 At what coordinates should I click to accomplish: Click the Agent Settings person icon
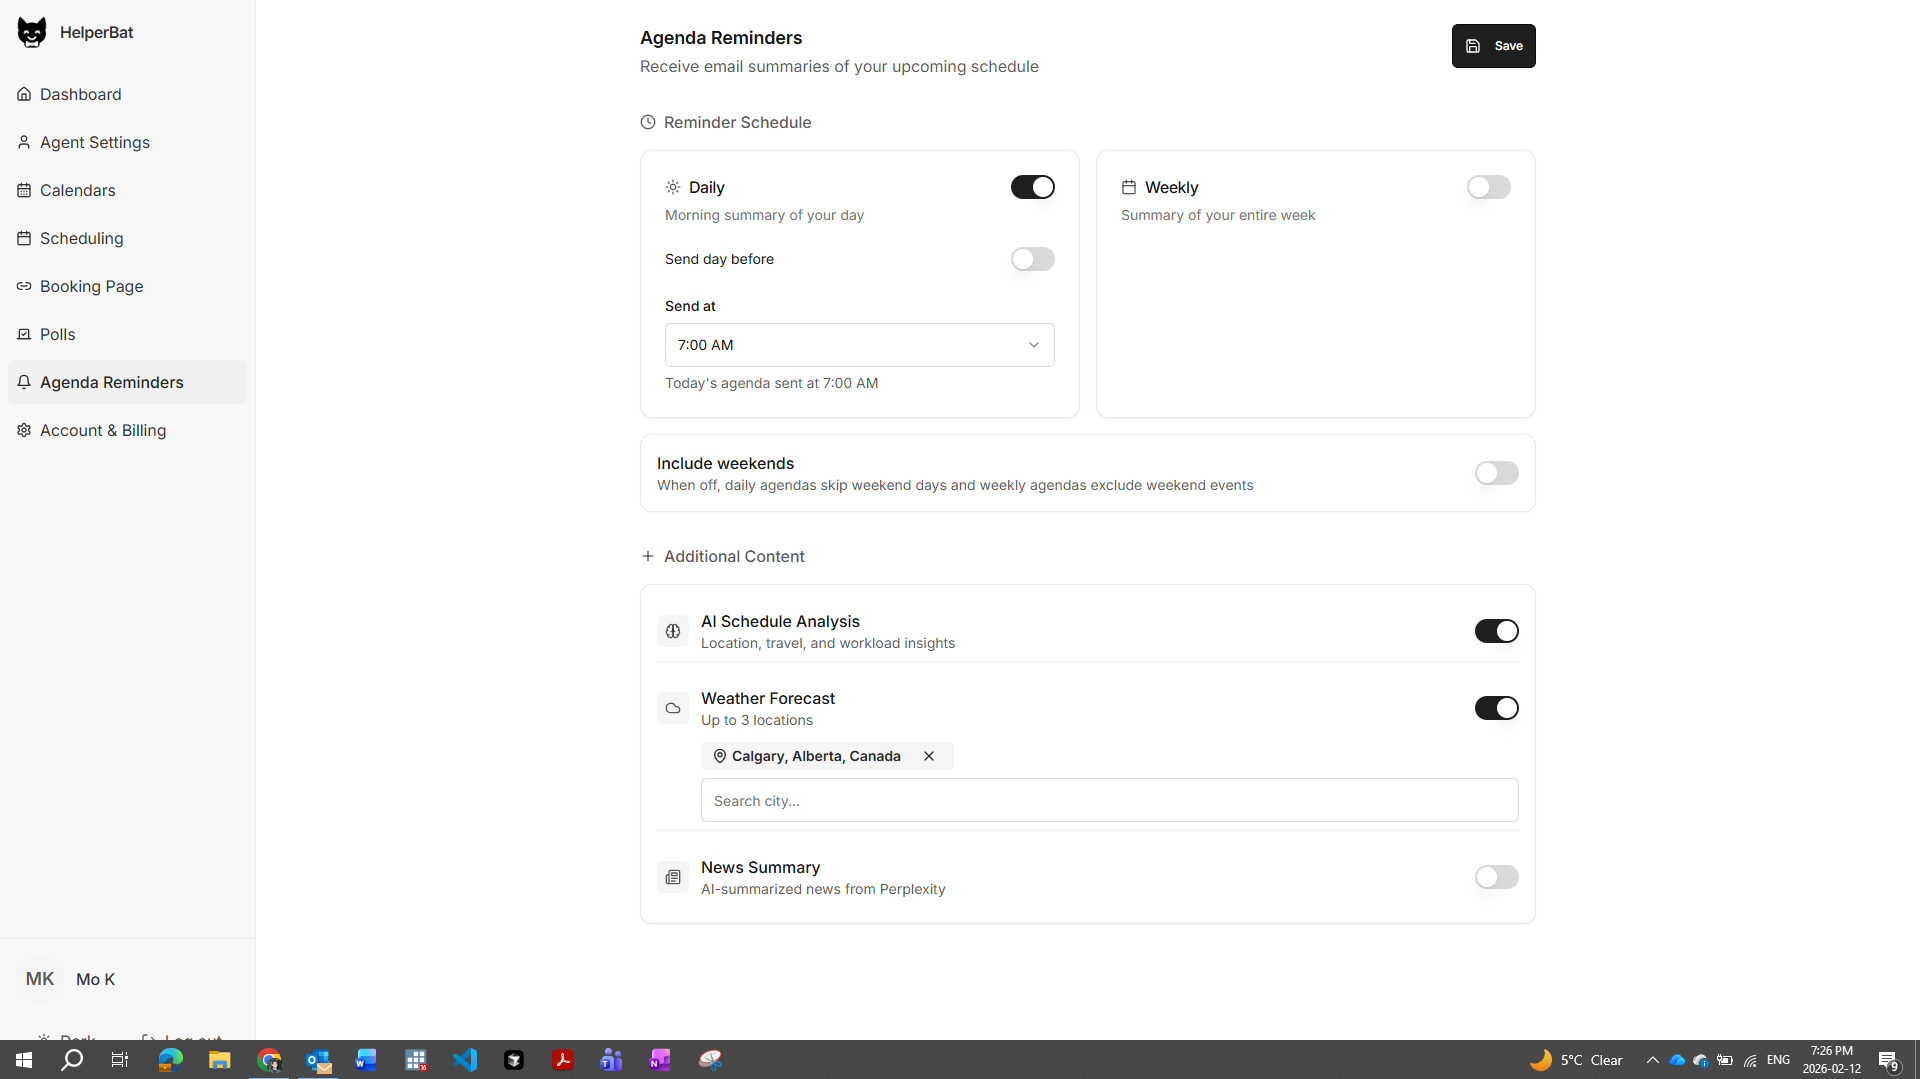tap(24, 141)
